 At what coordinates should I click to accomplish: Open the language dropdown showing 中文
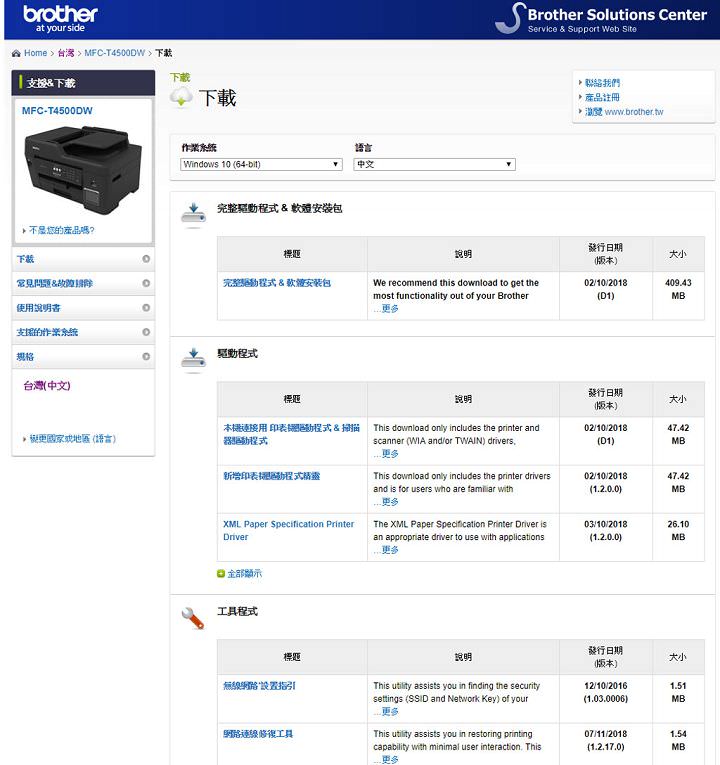[x=434, y=164]
